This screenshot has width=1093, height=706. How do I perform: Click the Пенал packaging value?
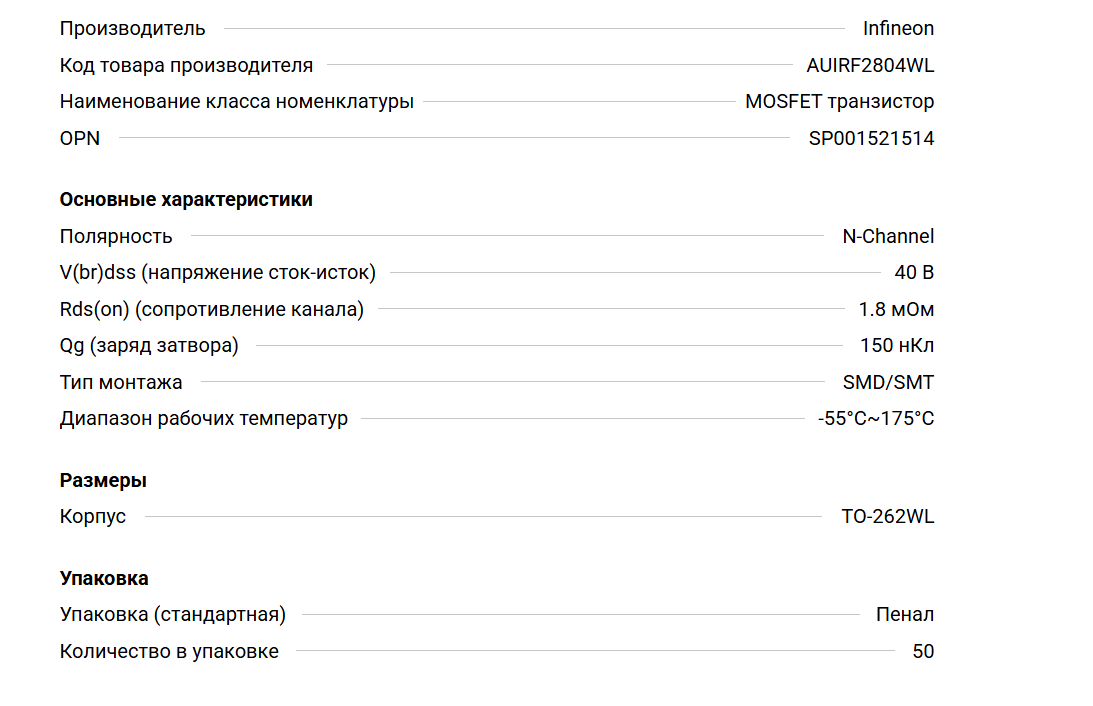pos(904,615)
